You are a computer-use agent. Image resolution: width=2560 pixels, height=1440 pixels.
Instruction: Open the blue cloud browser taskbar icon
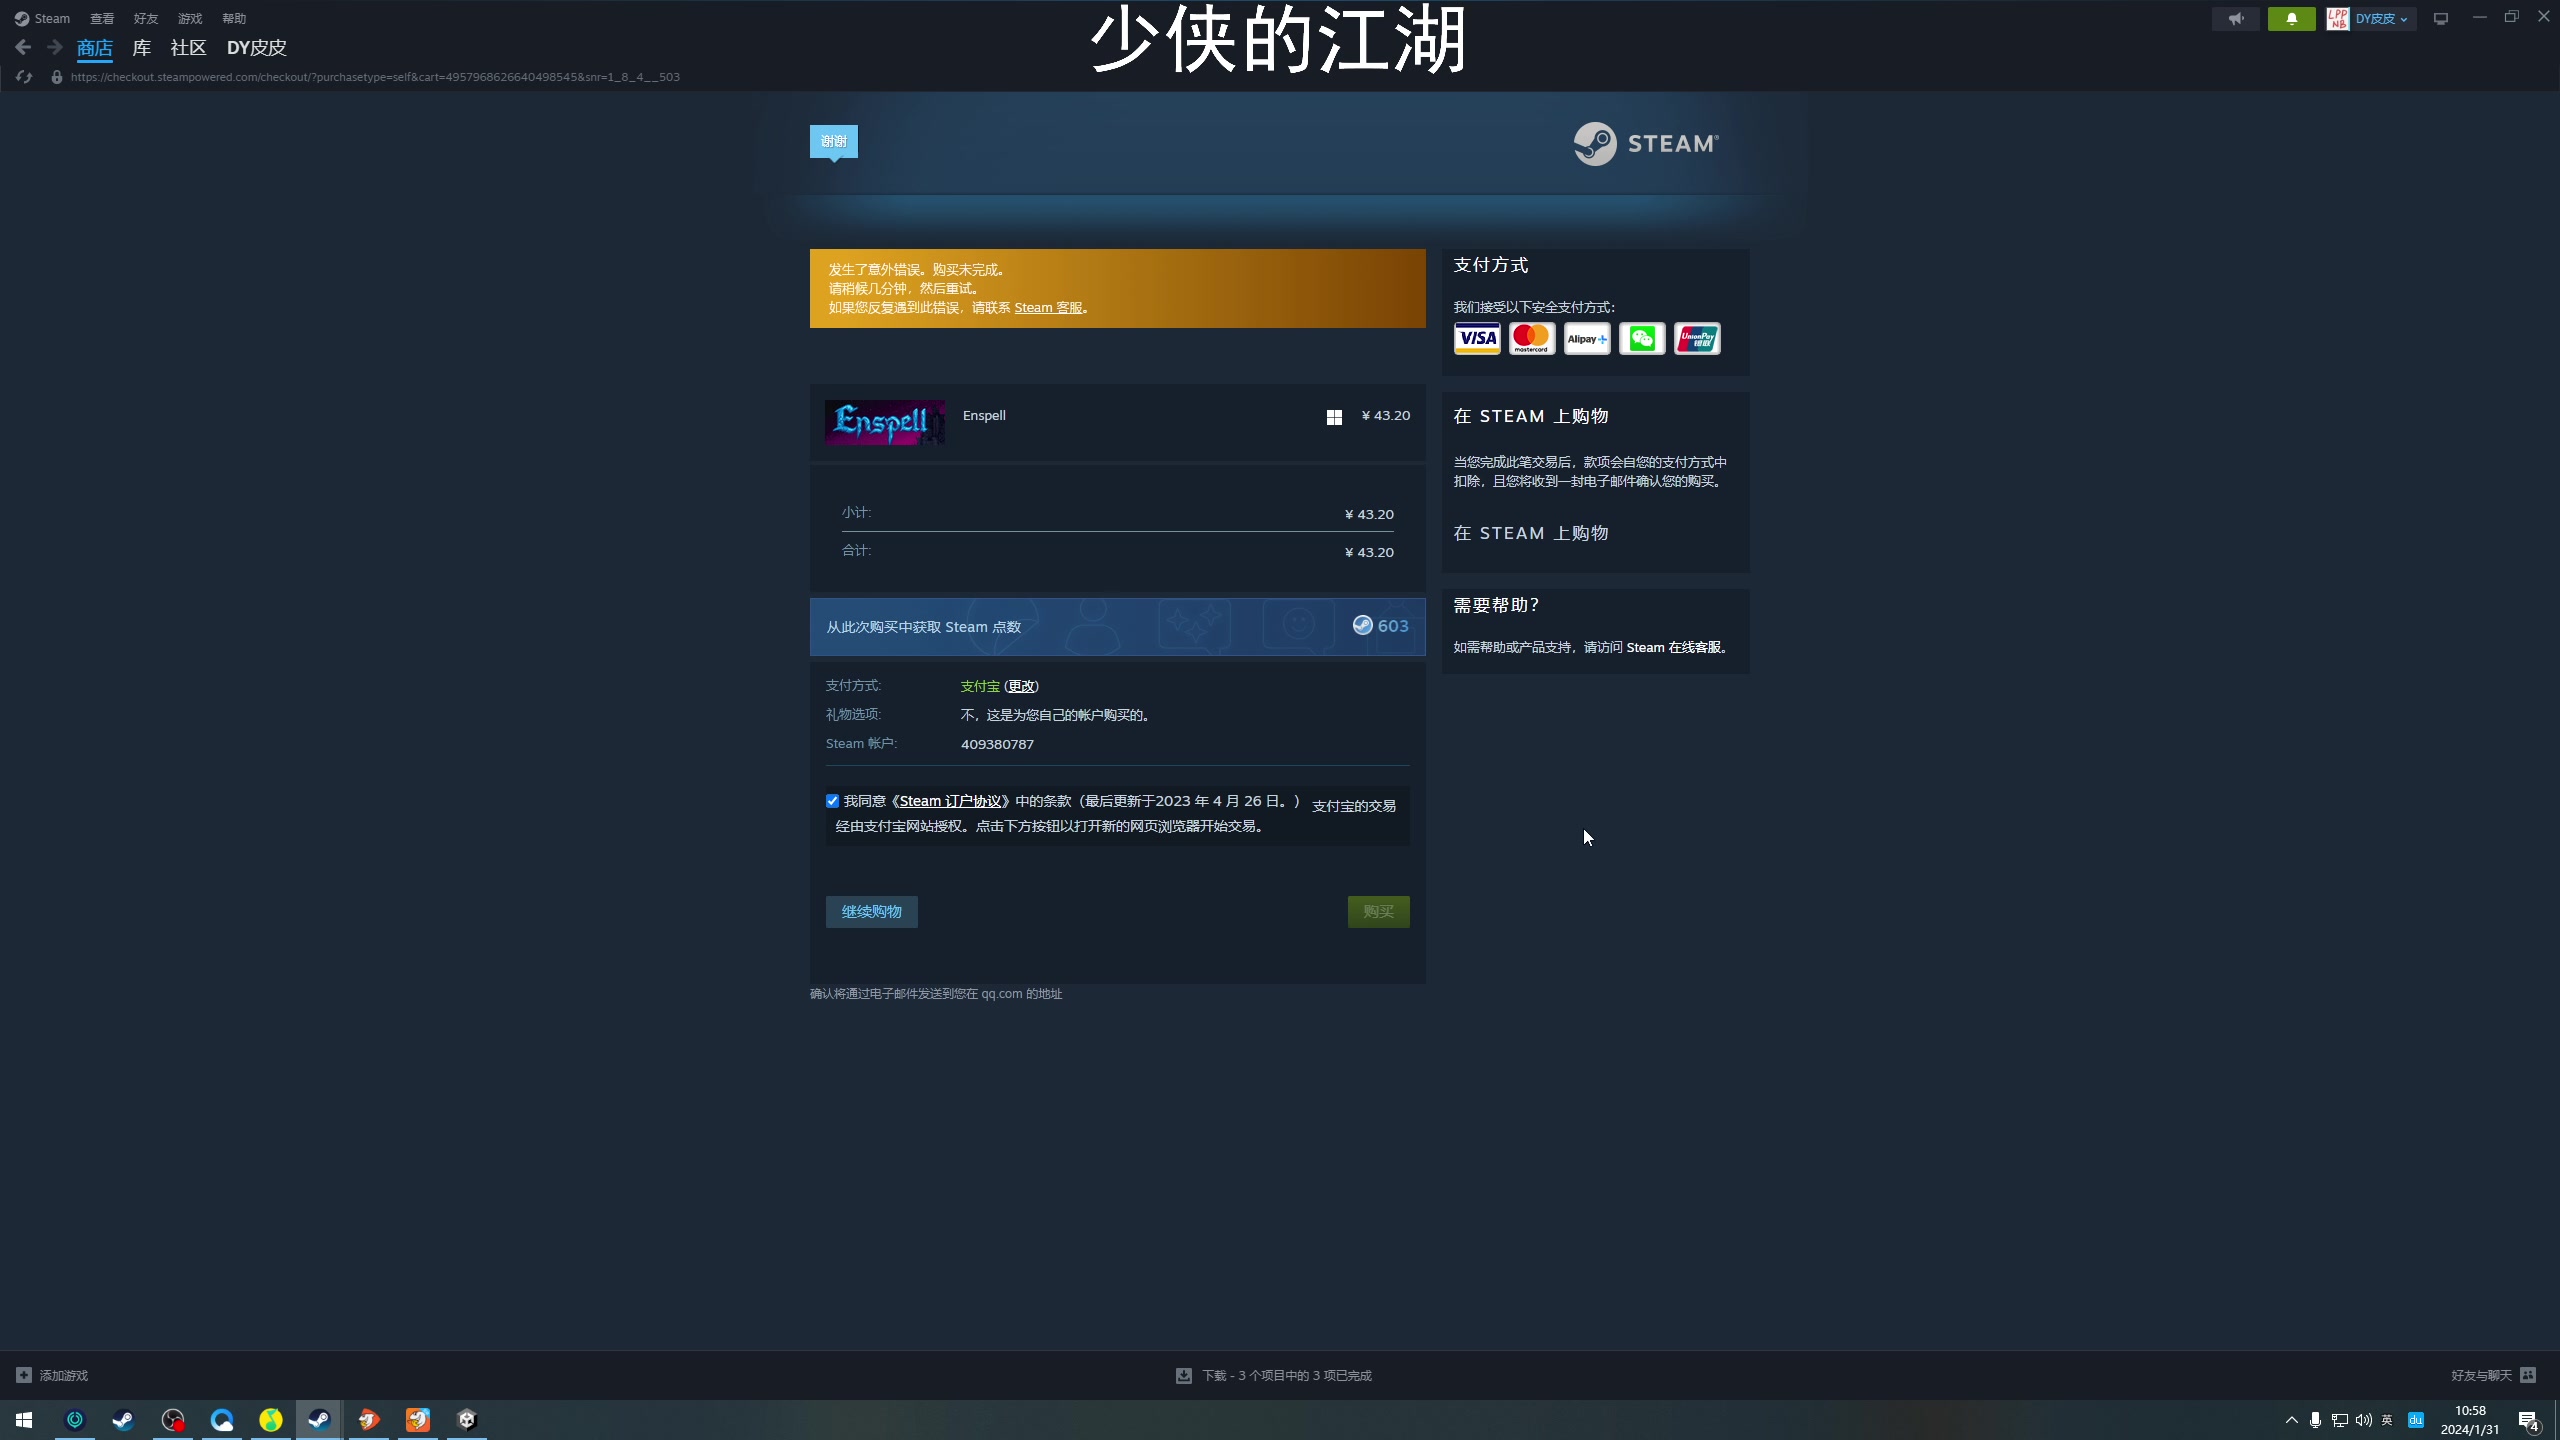[x=222, y=1420]
